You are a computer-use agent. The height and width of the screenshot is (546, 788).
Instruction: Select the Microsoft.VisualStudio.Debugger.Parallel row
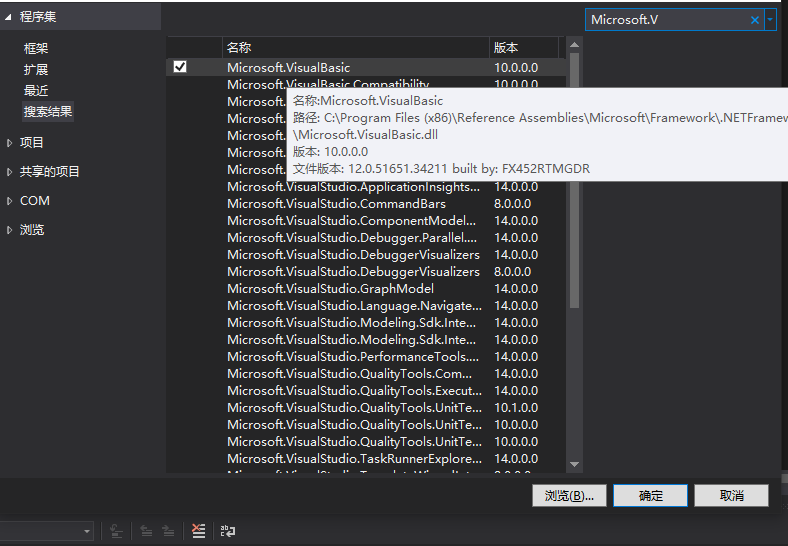(x=366, y=238)
